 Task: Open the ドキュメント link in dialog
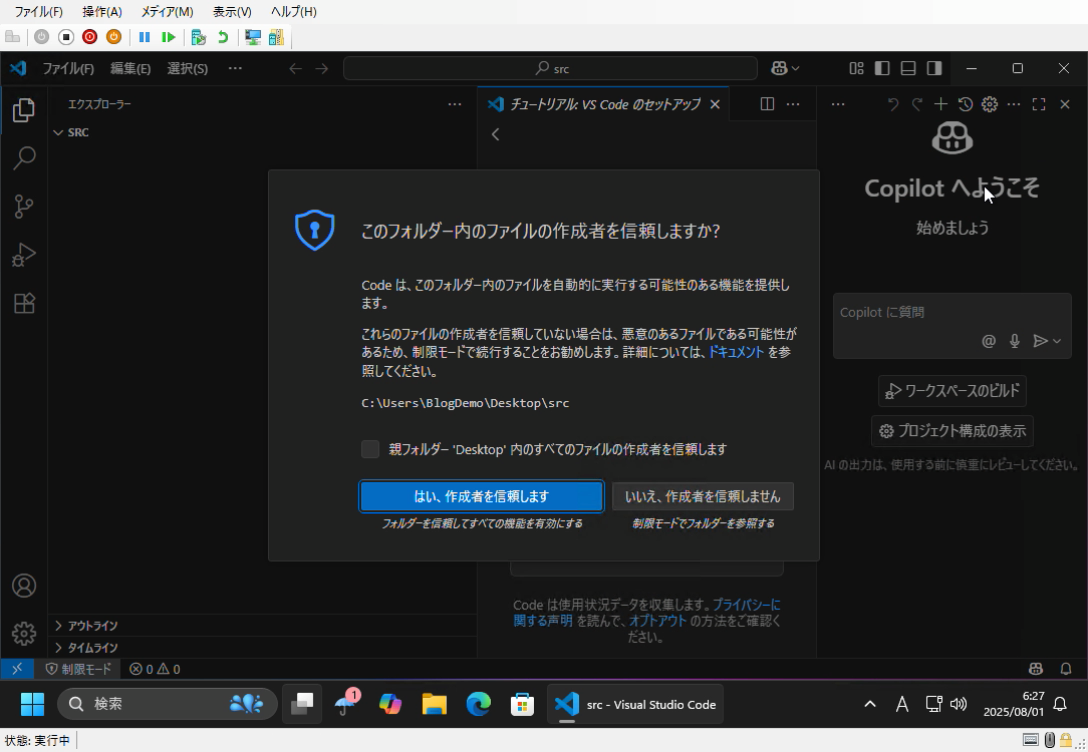pos(736,352)
